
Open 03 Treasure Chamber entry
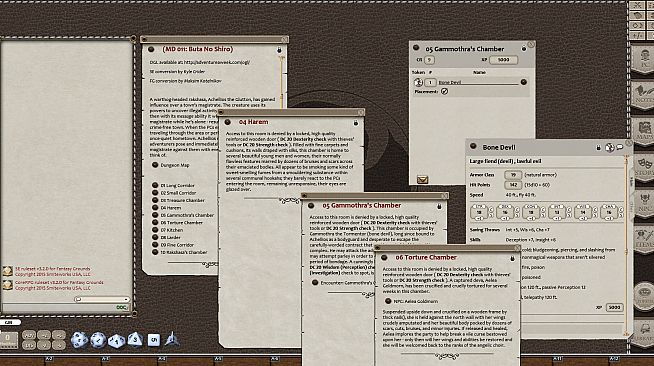pos(178,201)
